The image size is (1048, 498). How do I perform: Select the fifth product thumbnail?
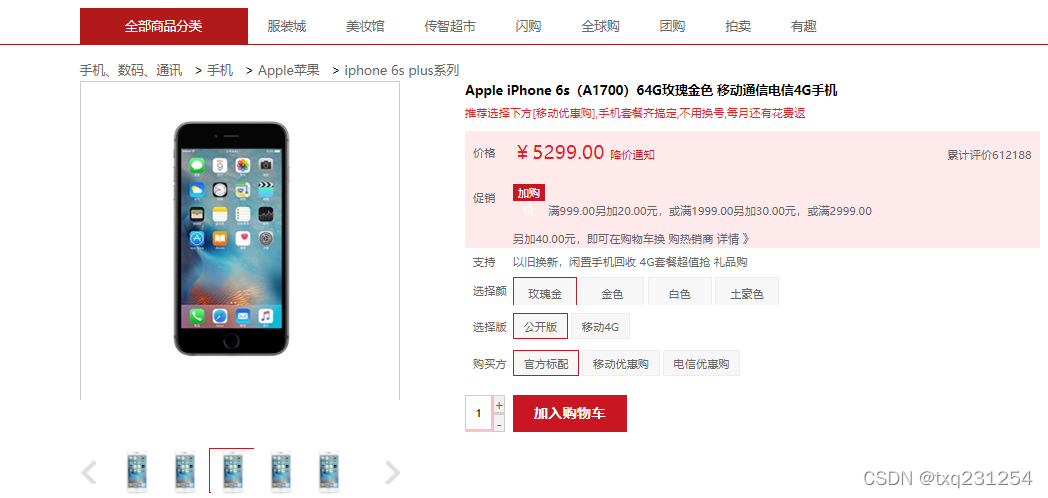point(328,472)
